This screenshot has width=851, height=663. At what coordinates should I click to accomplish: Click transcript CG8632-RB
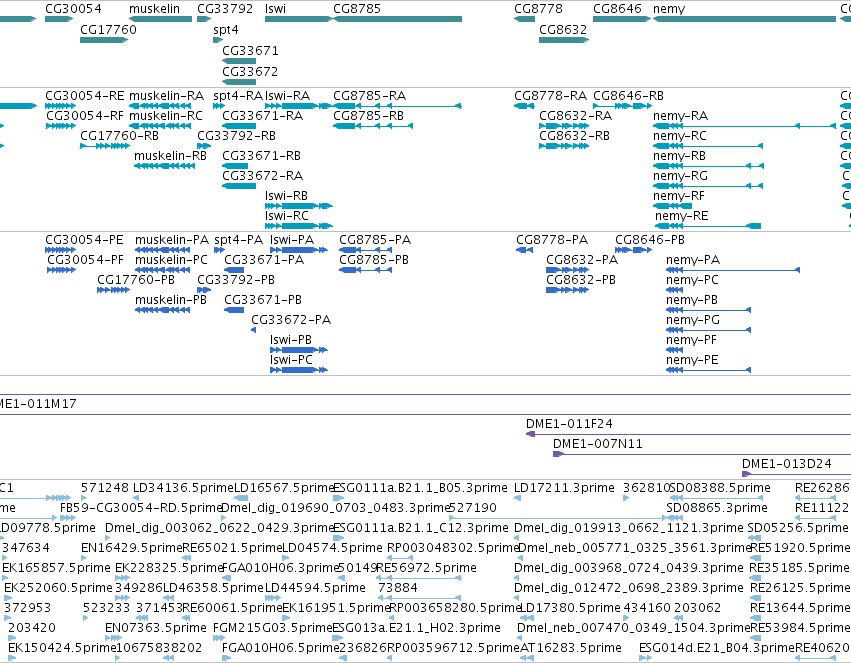pyautogui.click(x=564, y=146)
